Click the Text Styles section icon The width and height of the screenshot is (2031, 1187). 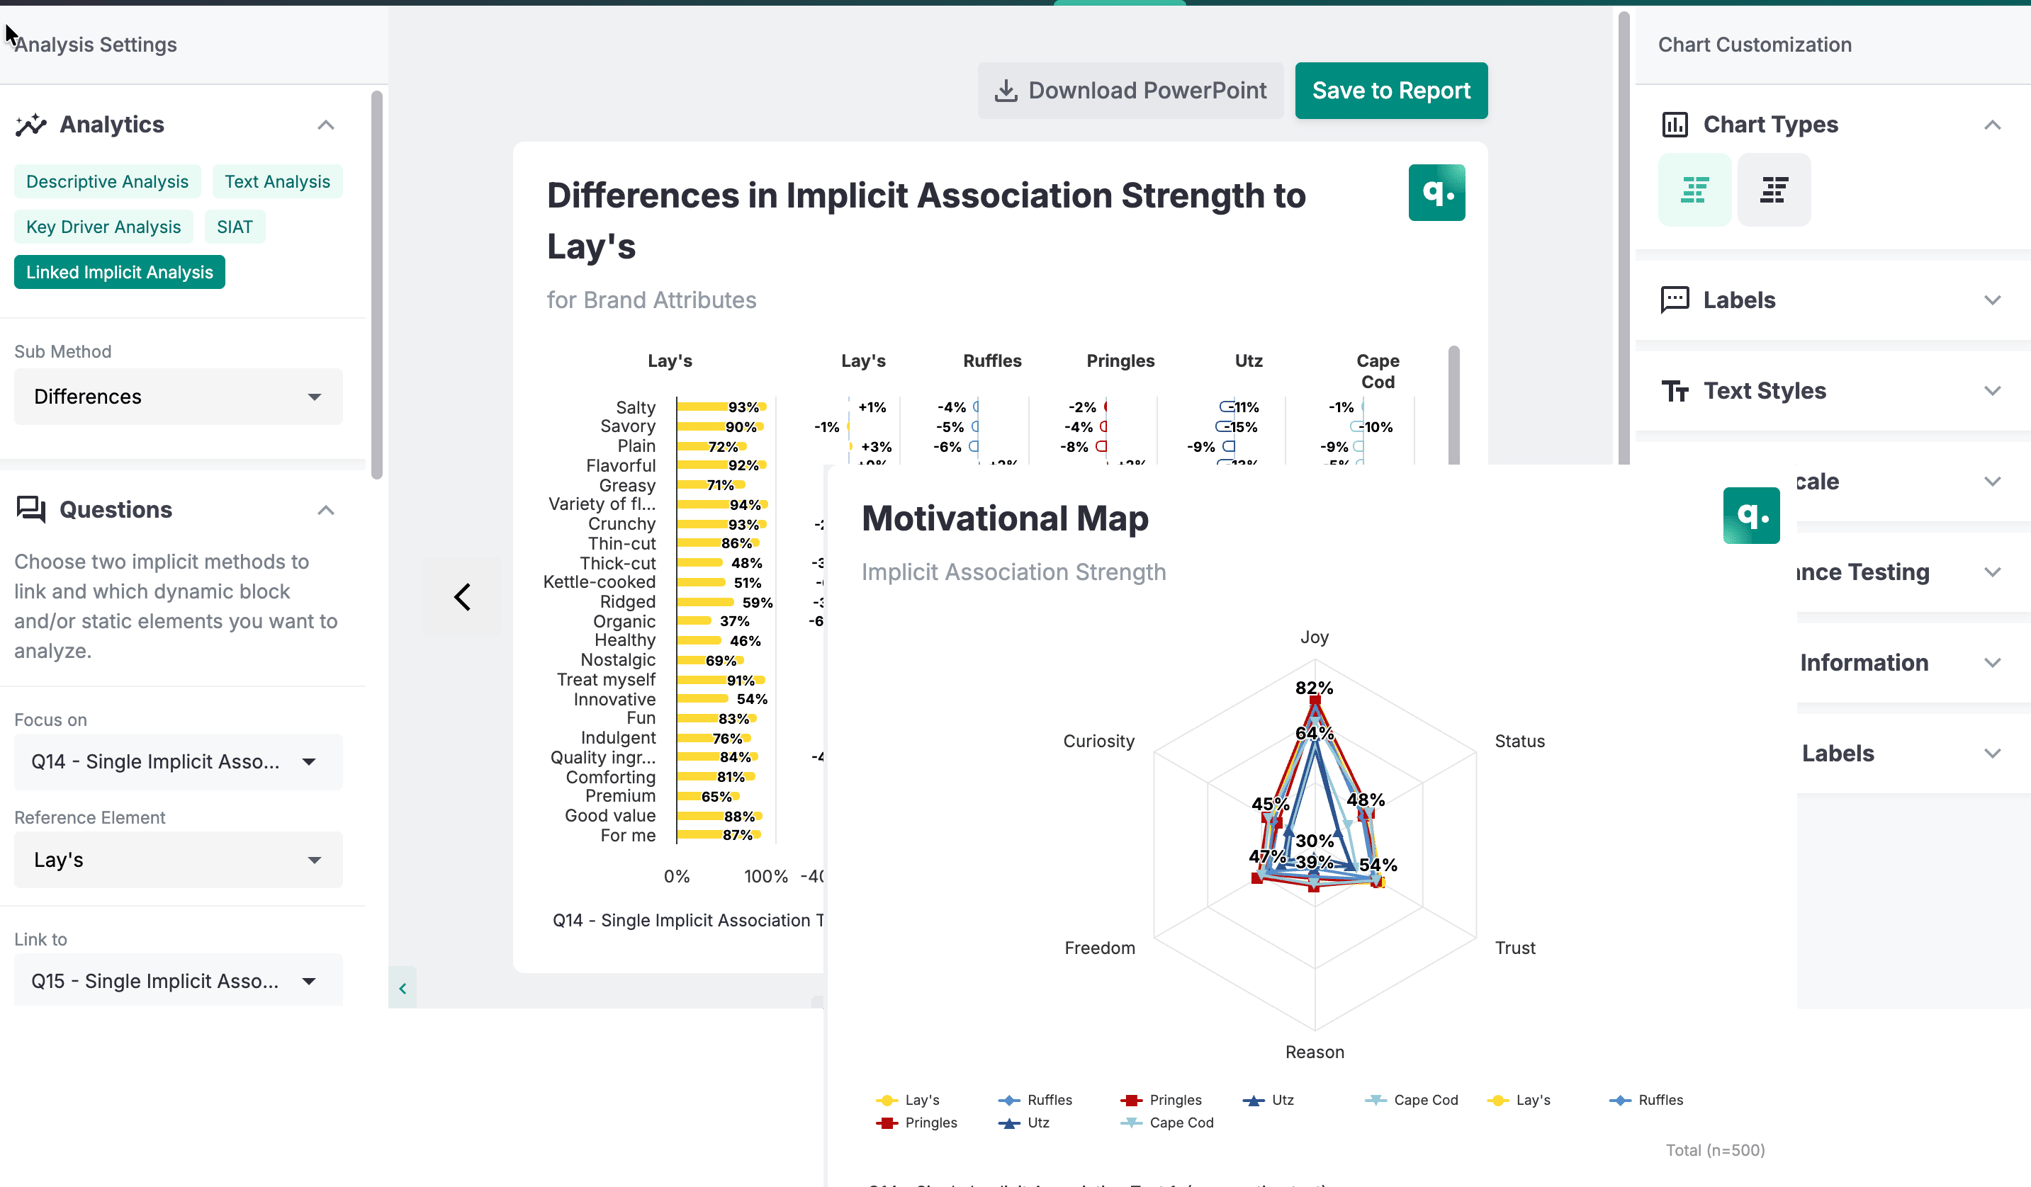coord(1675,391)
